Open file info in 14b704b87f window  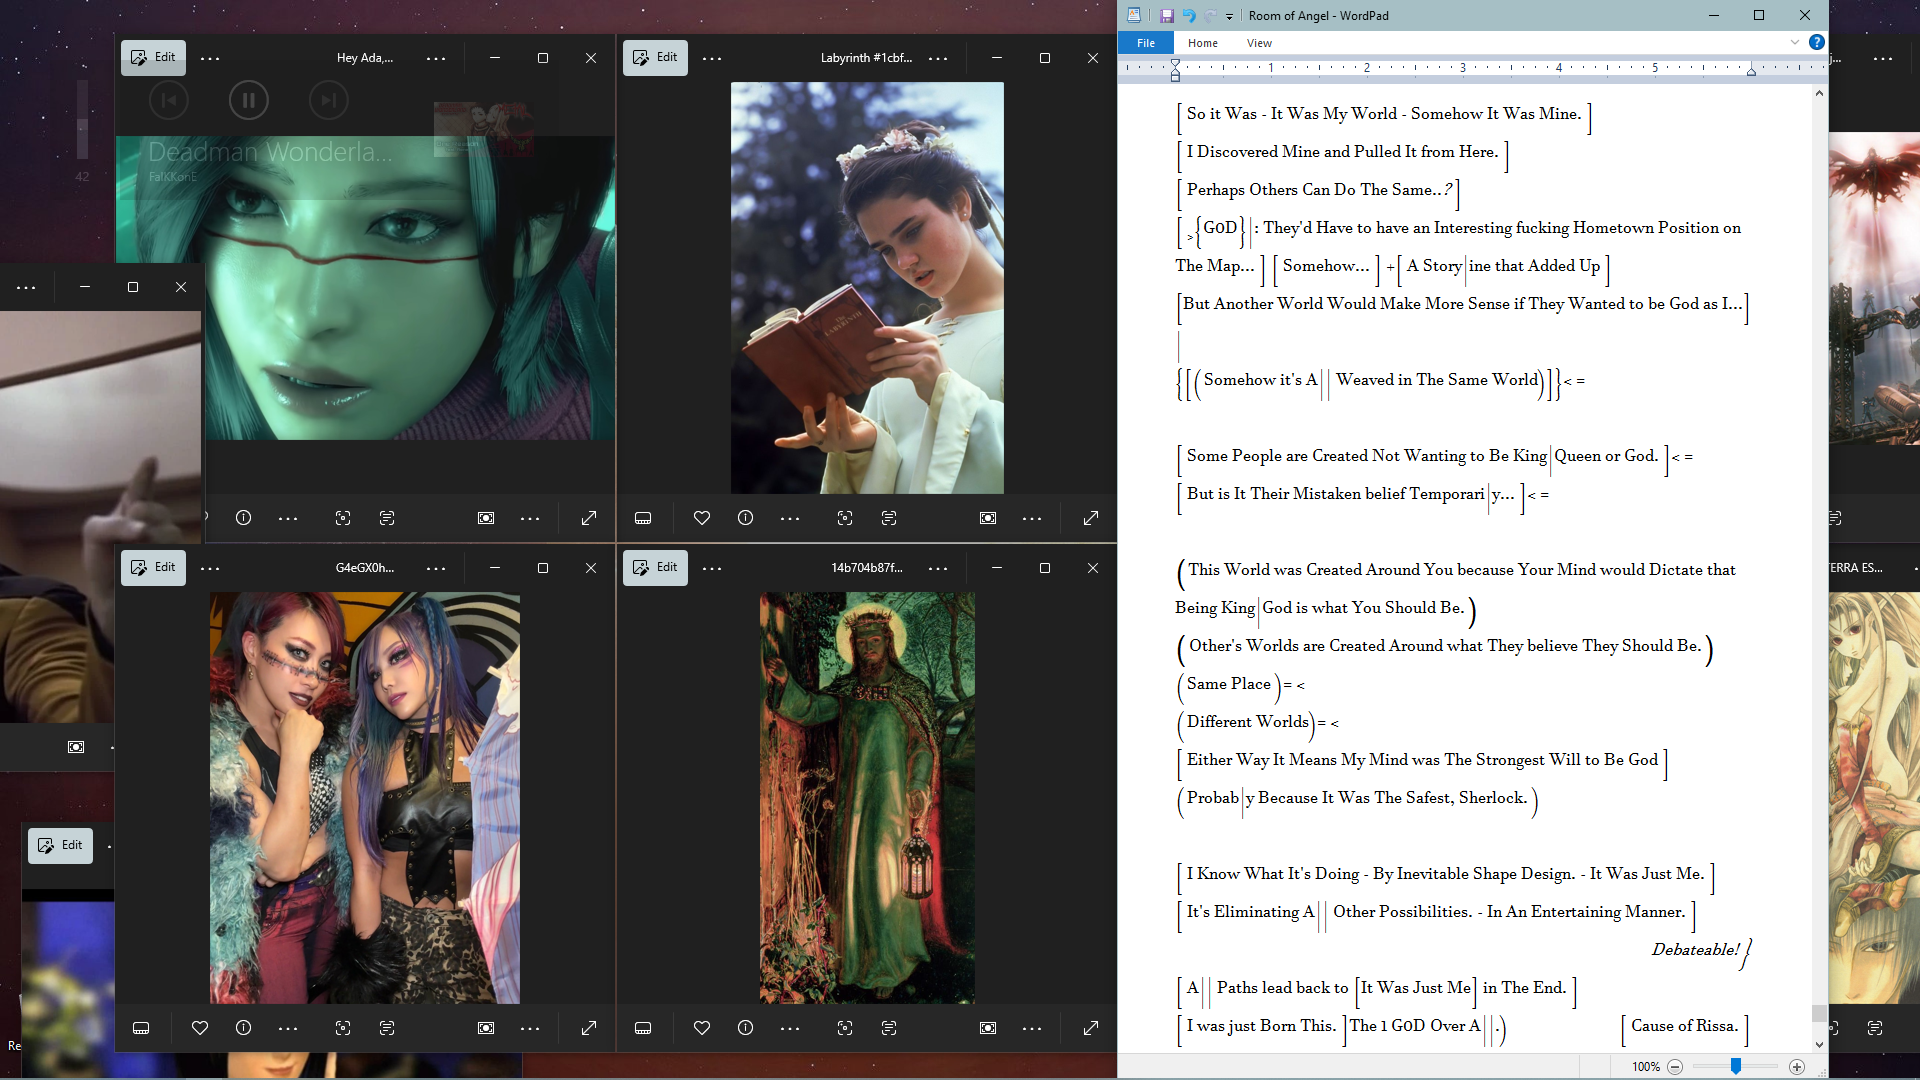tap(745, 1028)
